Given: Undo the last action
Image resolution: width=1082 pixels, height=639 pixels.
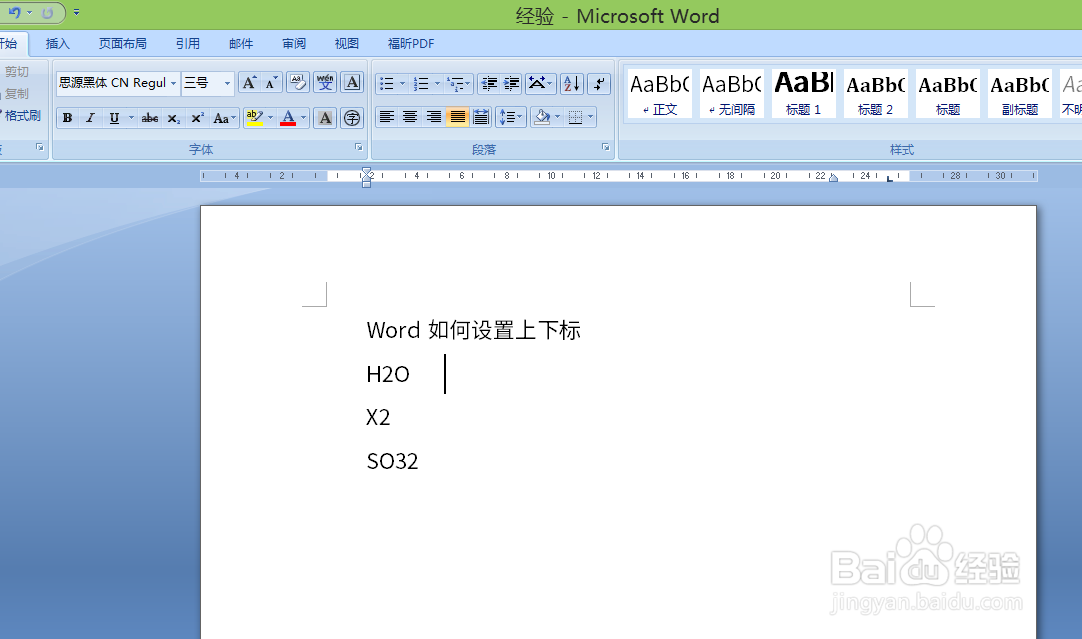Looking at the screenshot, I should pyautogui.click(x=14, y=12).
